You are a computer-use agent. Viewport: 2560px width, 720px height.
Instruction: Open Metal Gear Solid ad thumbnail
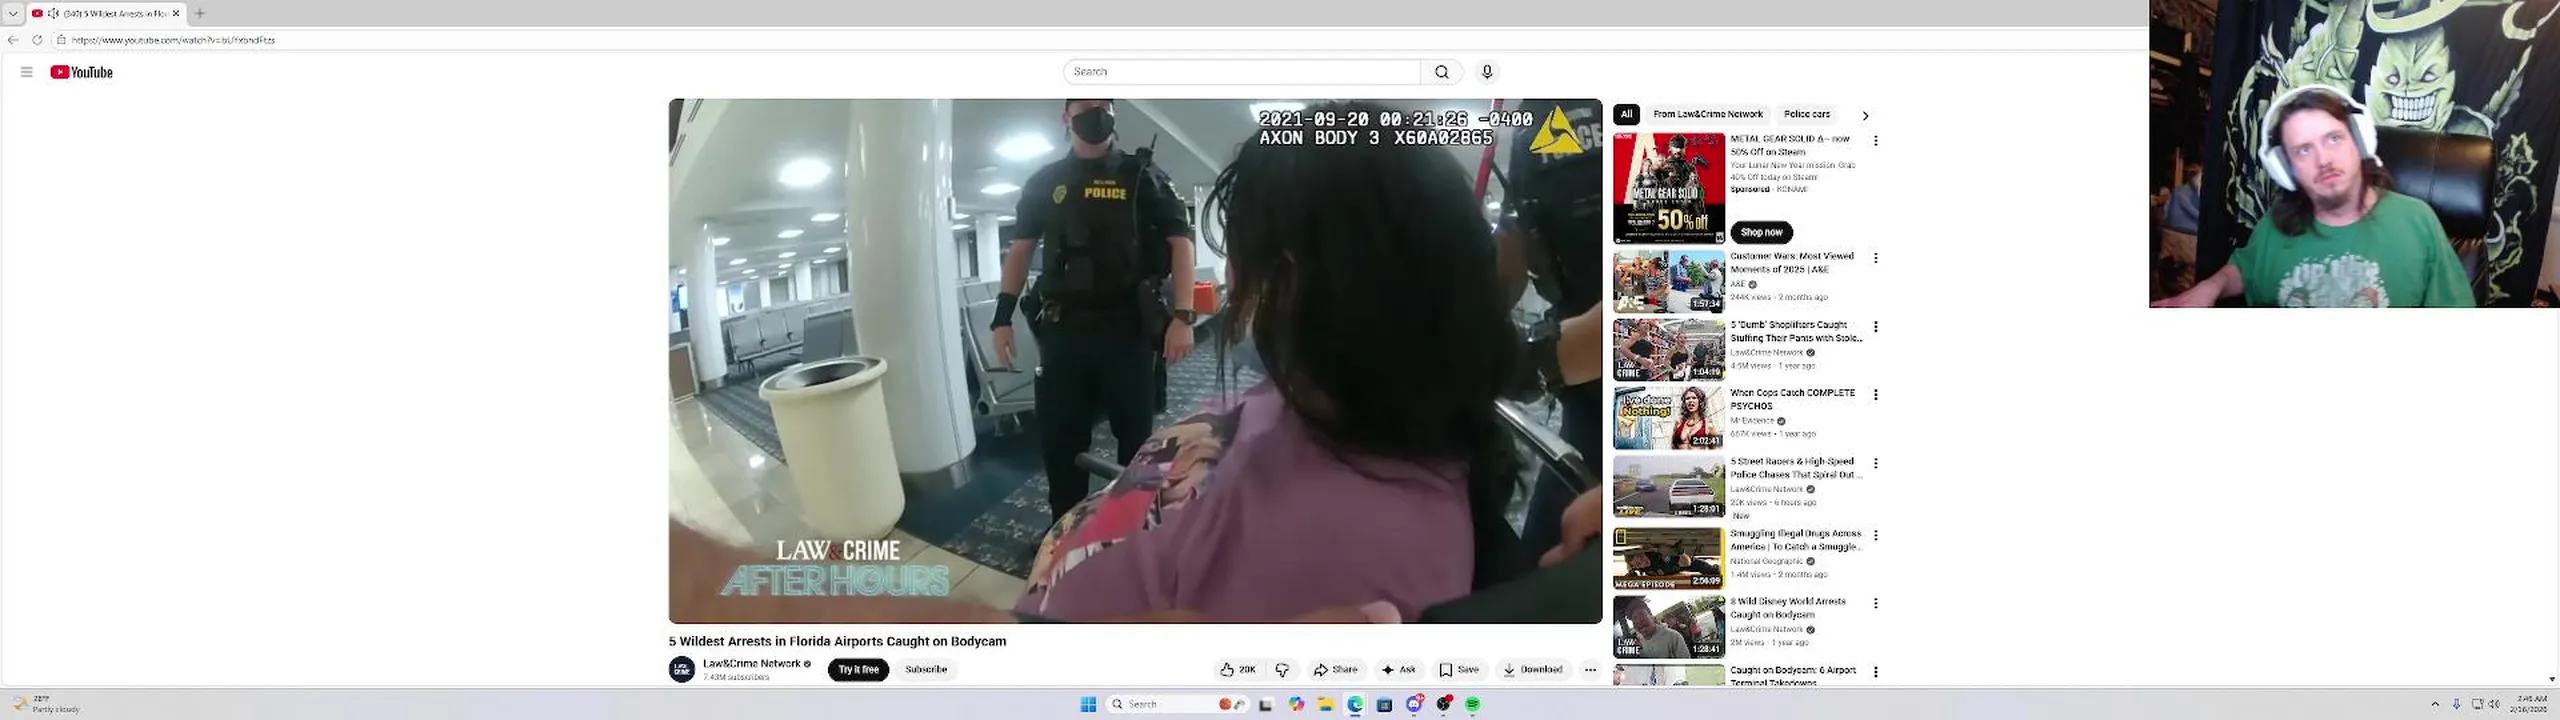point(1669,188)
